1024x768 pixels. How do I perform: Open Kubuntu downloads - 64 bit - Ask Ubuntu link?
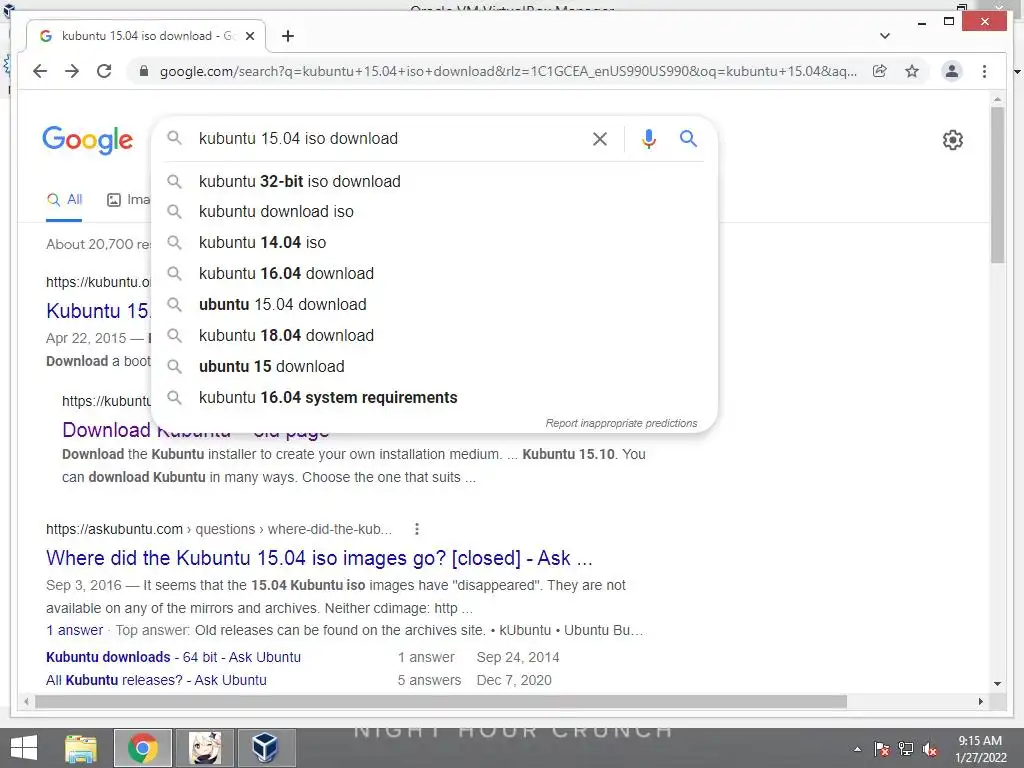click(173, 657)
